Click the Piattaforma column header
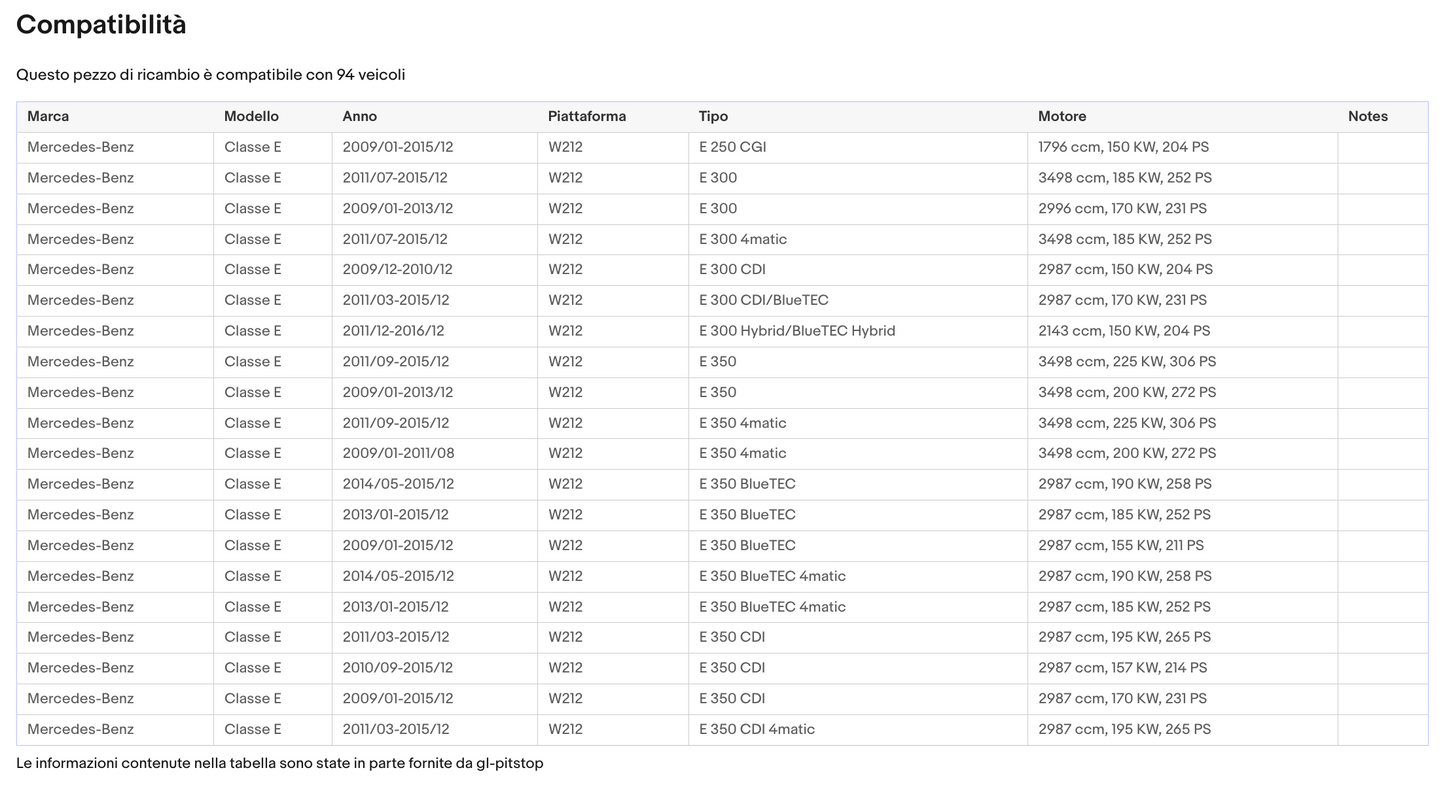The width and height of the screenshot is (1445, 785). click(613, 117)
